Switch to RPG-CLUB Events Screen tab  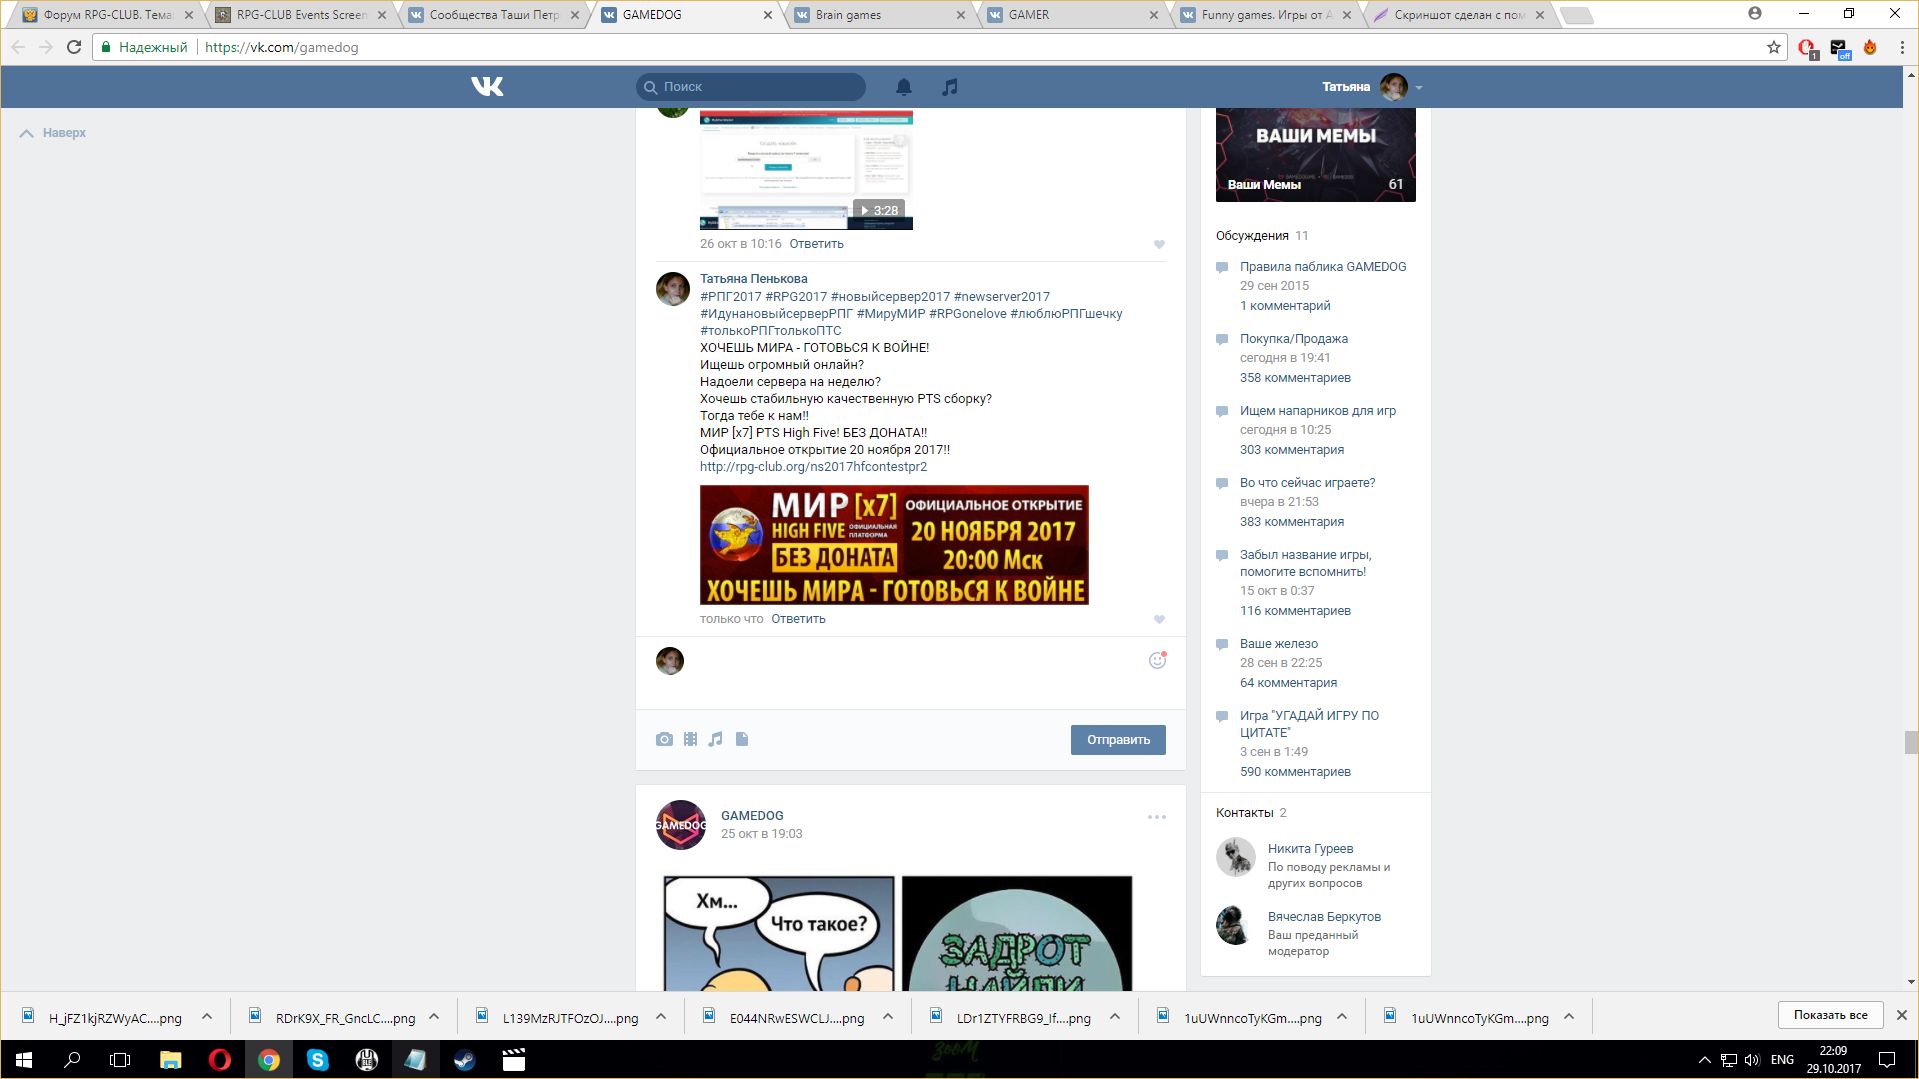pos(300,15)
